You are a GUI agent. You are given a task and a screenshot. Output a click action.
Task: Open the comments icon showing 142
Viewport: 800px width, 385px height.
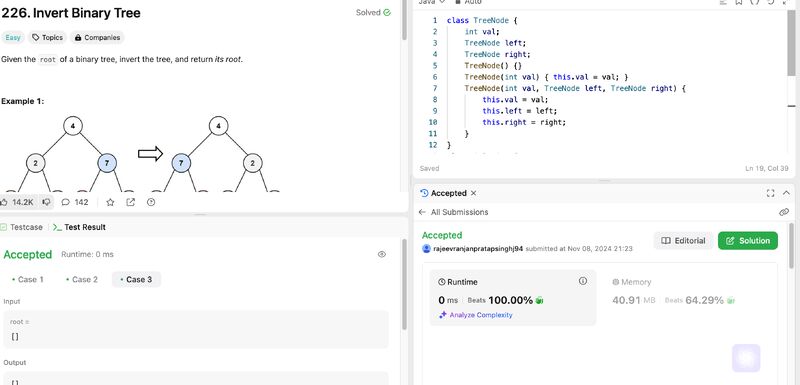65,202
